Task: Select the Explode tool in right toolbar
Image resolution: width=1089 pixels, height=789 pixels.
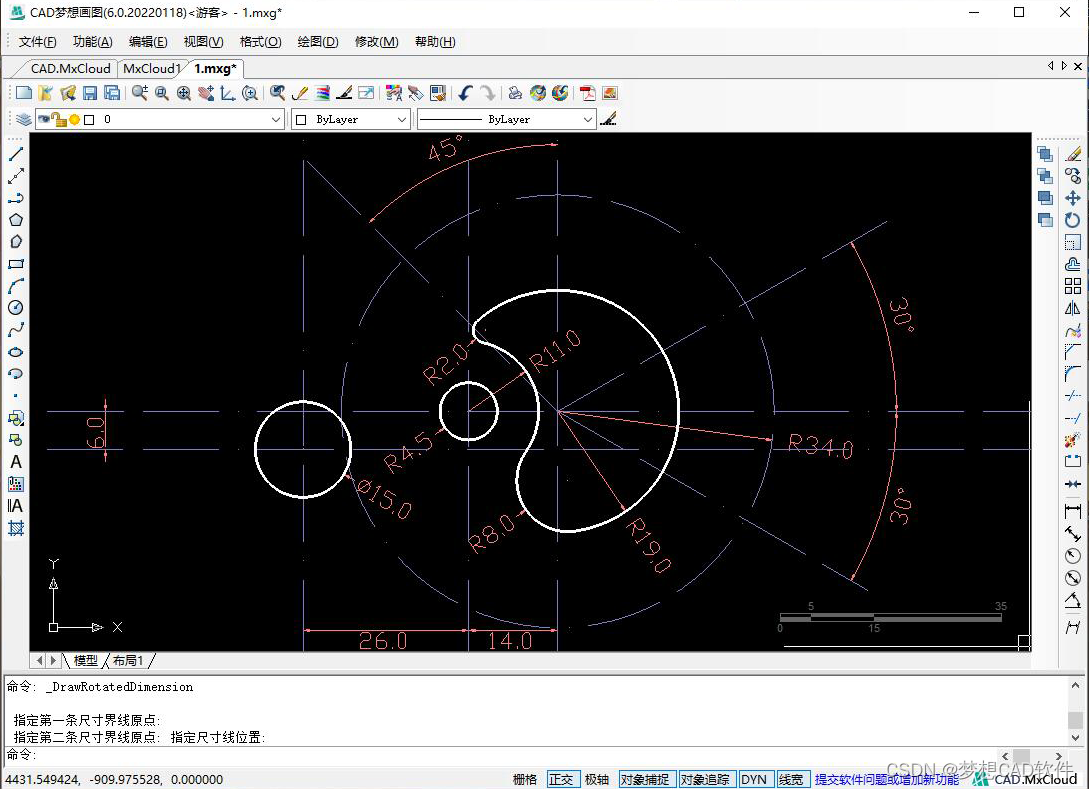Action: (1073, 440)
